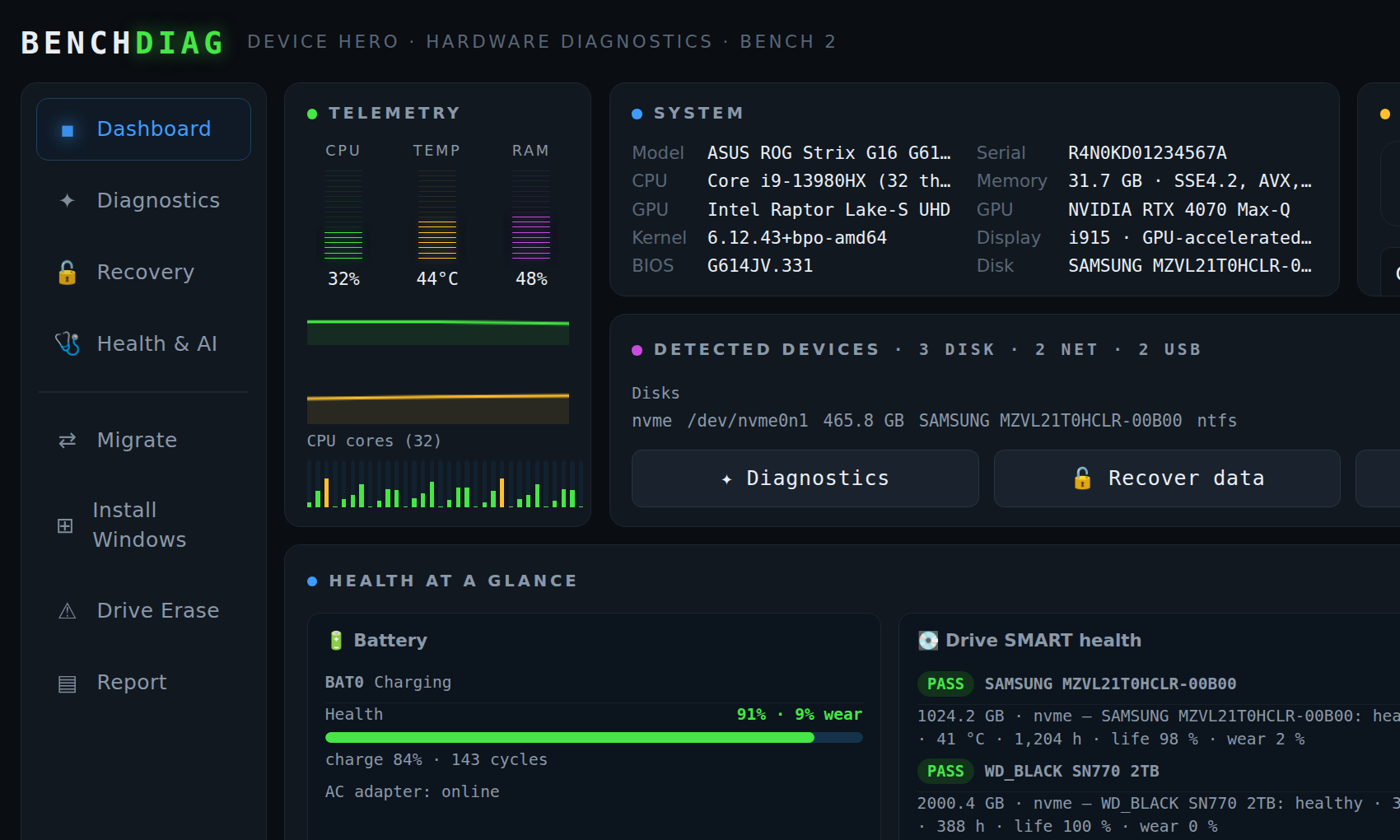The height and width of the screenshot is (840, 1400).
Task: Click the NVIDIA RTX 4070 Max-Q text
Action: coord(1179,210)
